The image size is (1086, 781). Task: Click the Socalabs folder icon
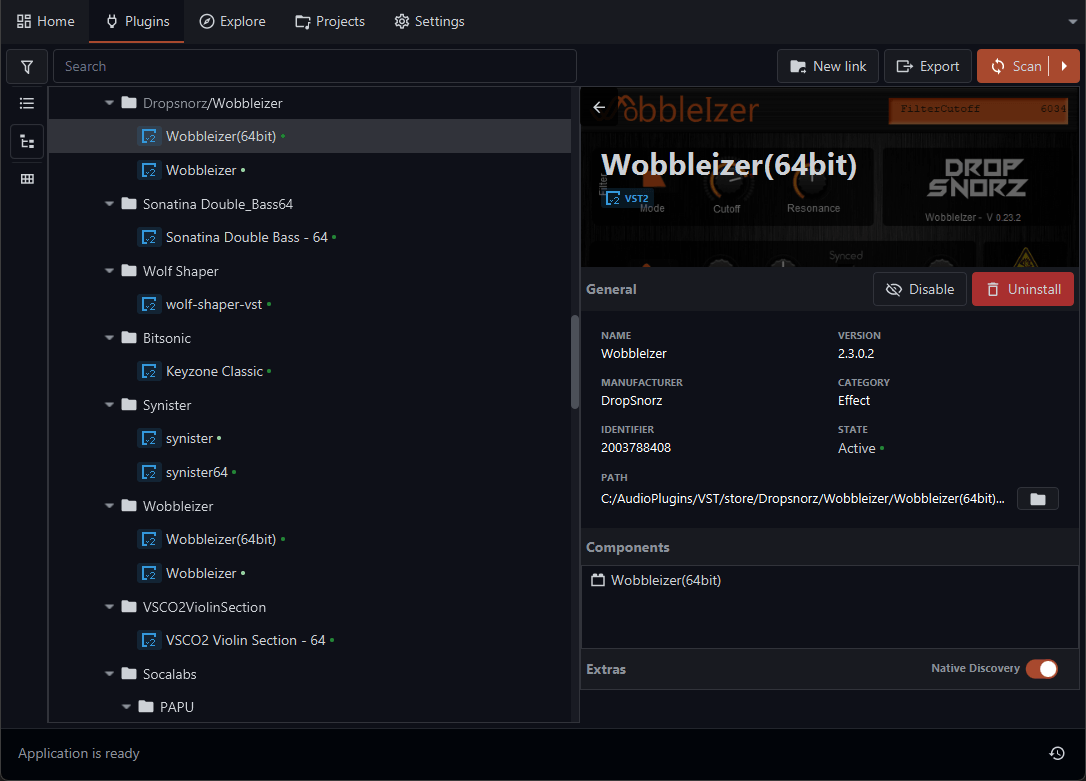click(129, 673)
